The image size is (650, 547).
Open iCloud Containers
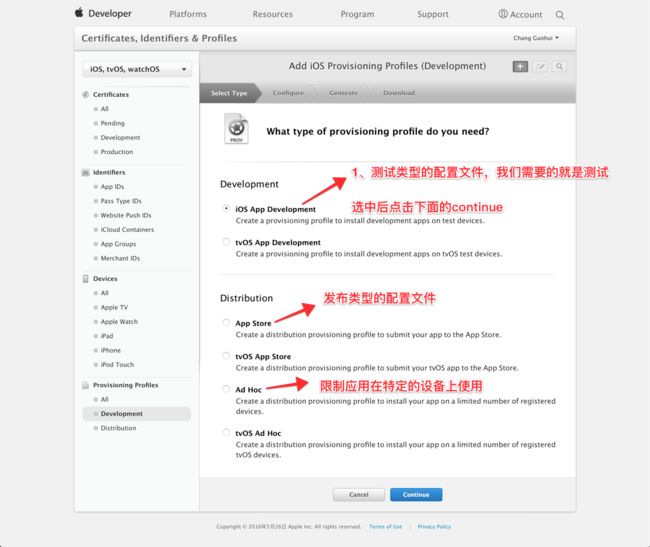point(127,230)
